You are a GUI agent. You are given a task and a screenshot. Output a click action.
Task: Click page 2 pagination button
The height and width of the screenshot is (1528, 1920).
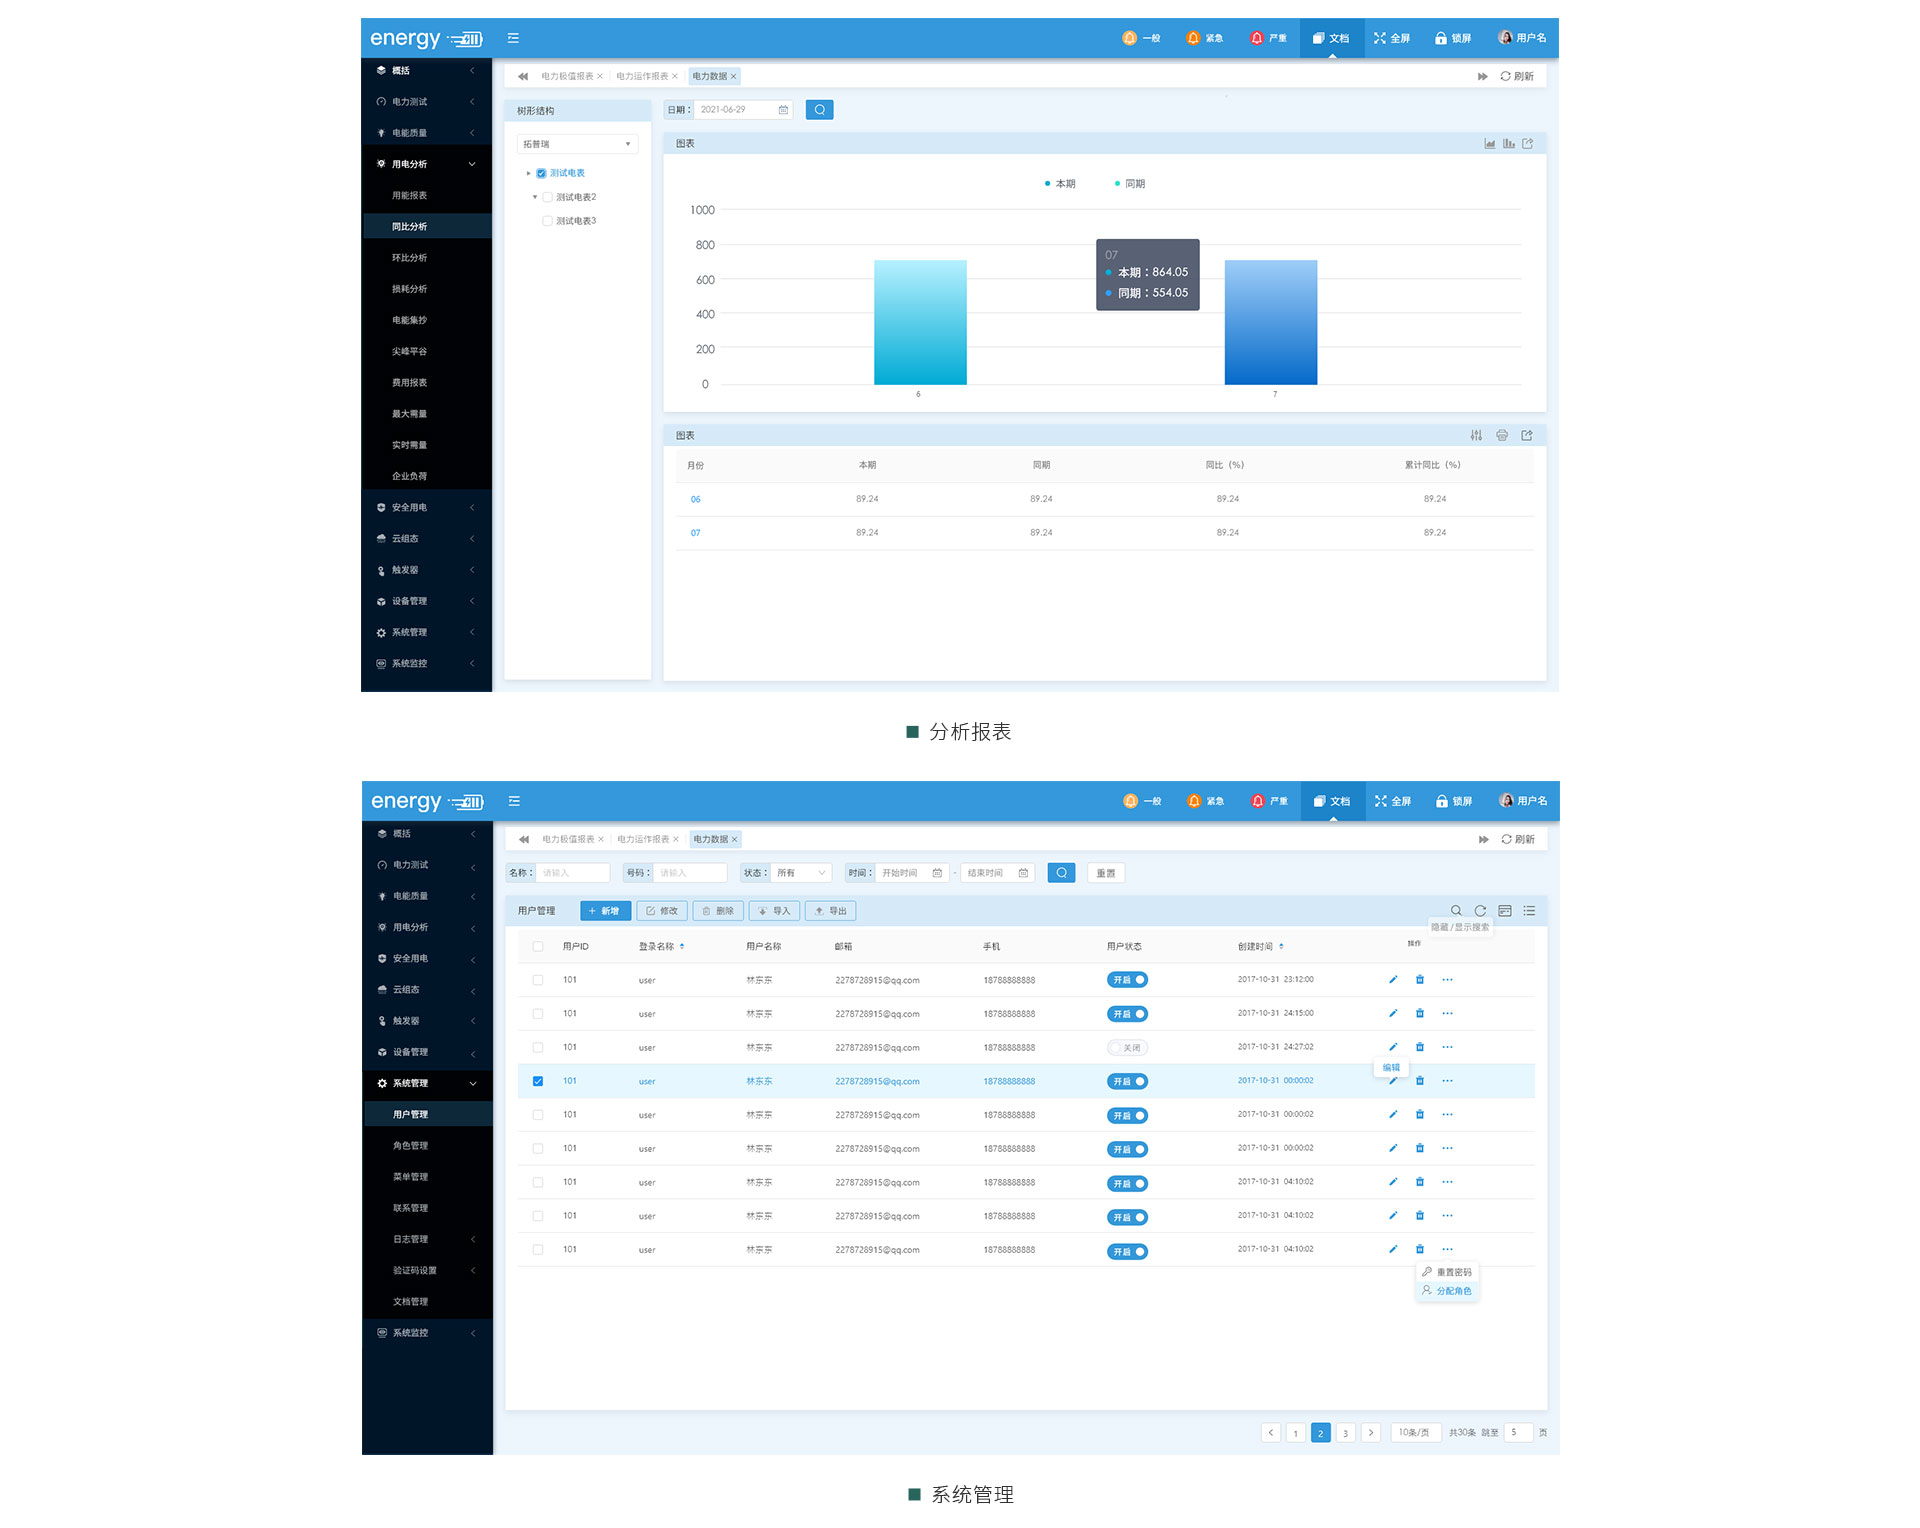1322,1431
